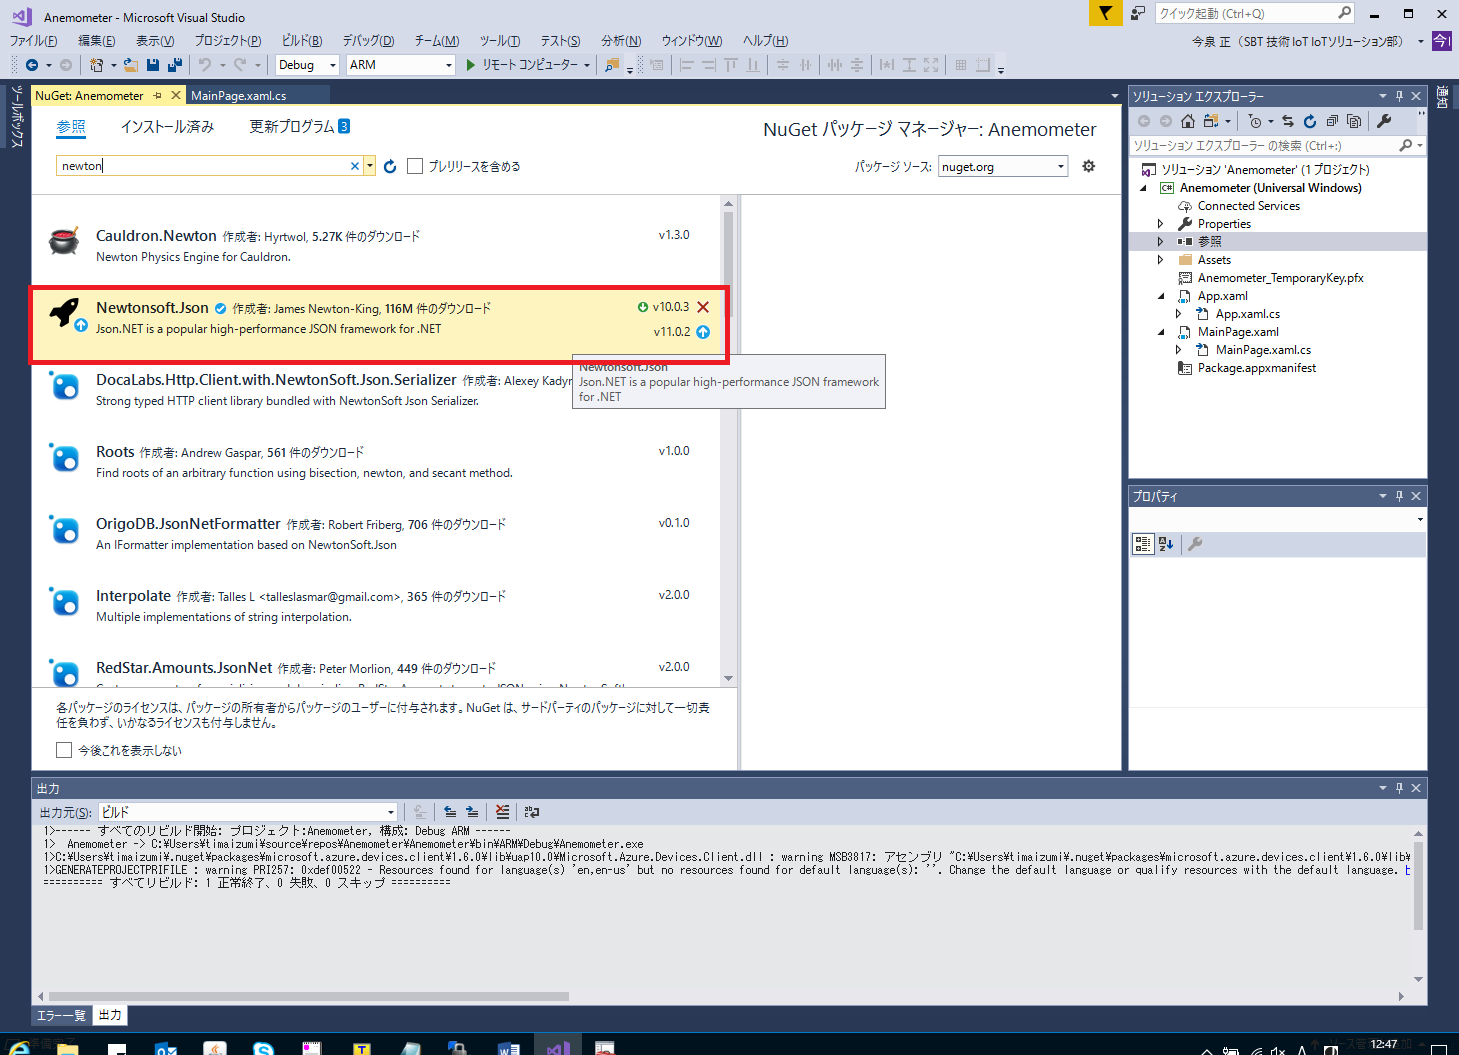Viewport: 1459px width, 1055px height.
Task: Click the Save icon in the toolbar
Action: pyautogui.click(x=153, y=65)
